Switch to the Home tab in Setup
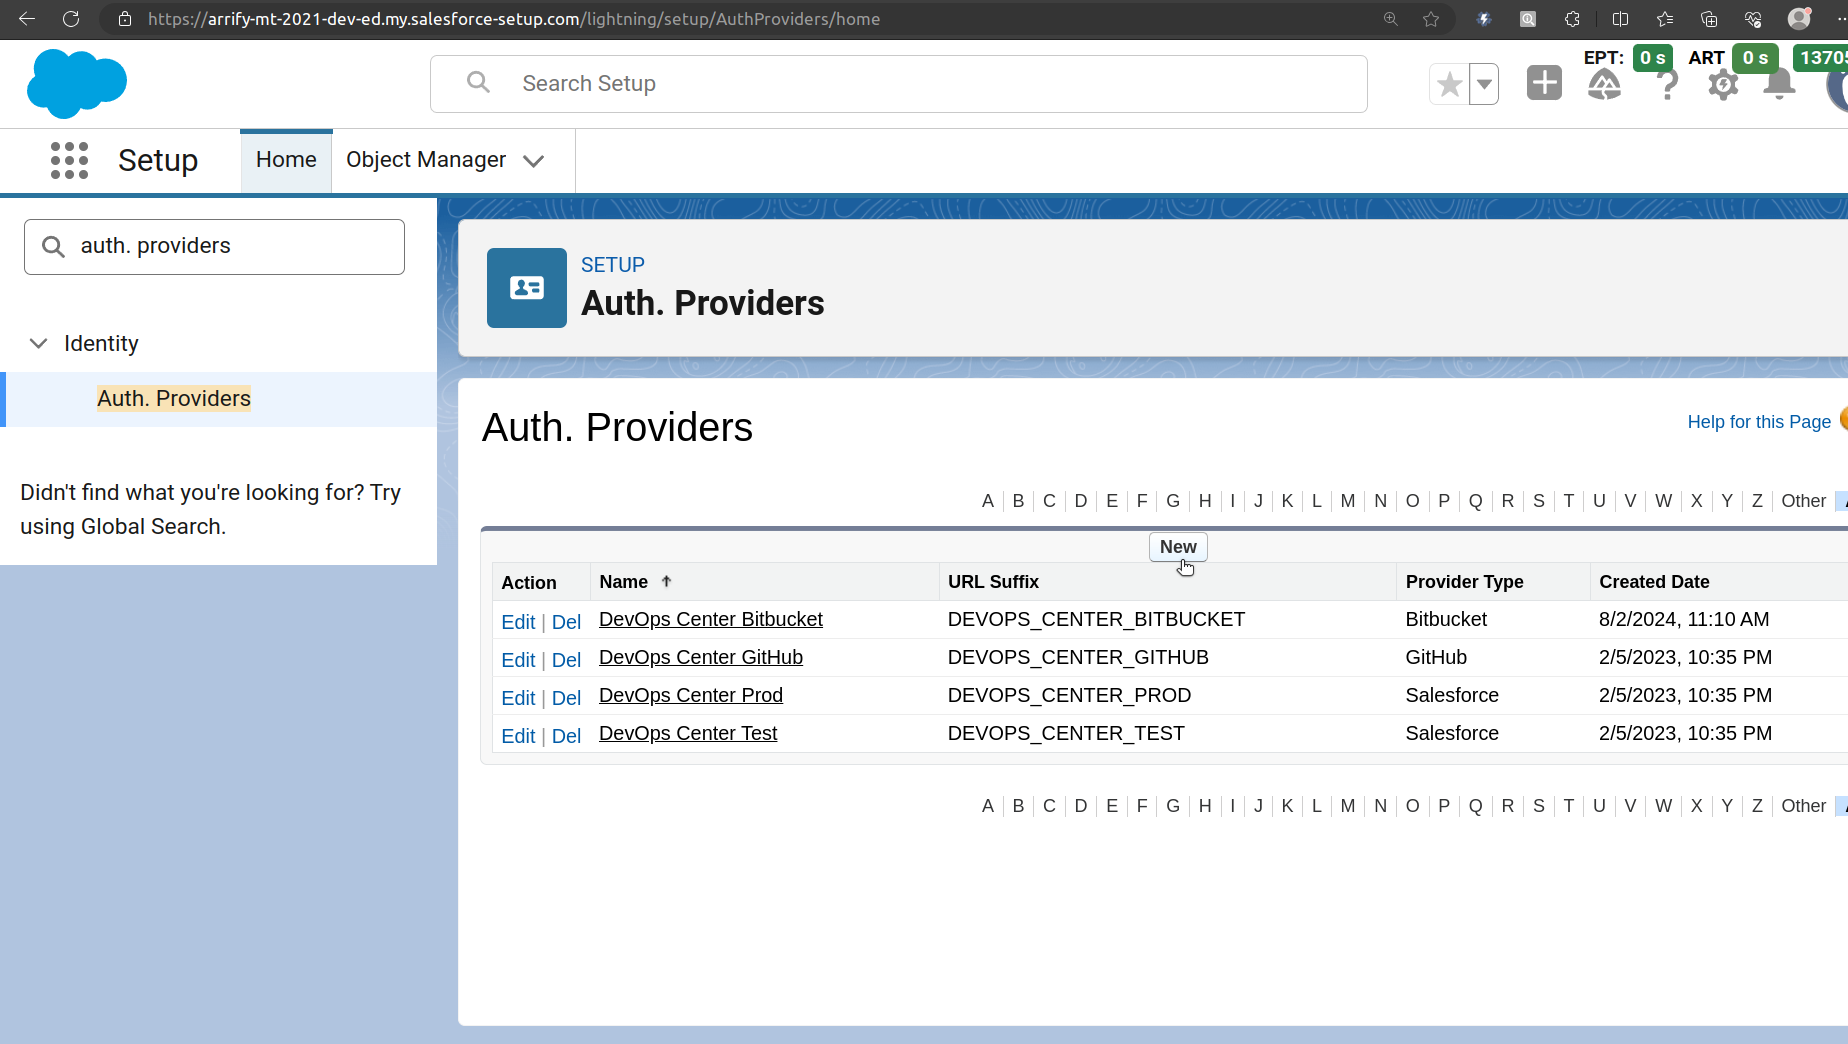This screenshot has width=1848, height=1044. click(x=286, y=159)
